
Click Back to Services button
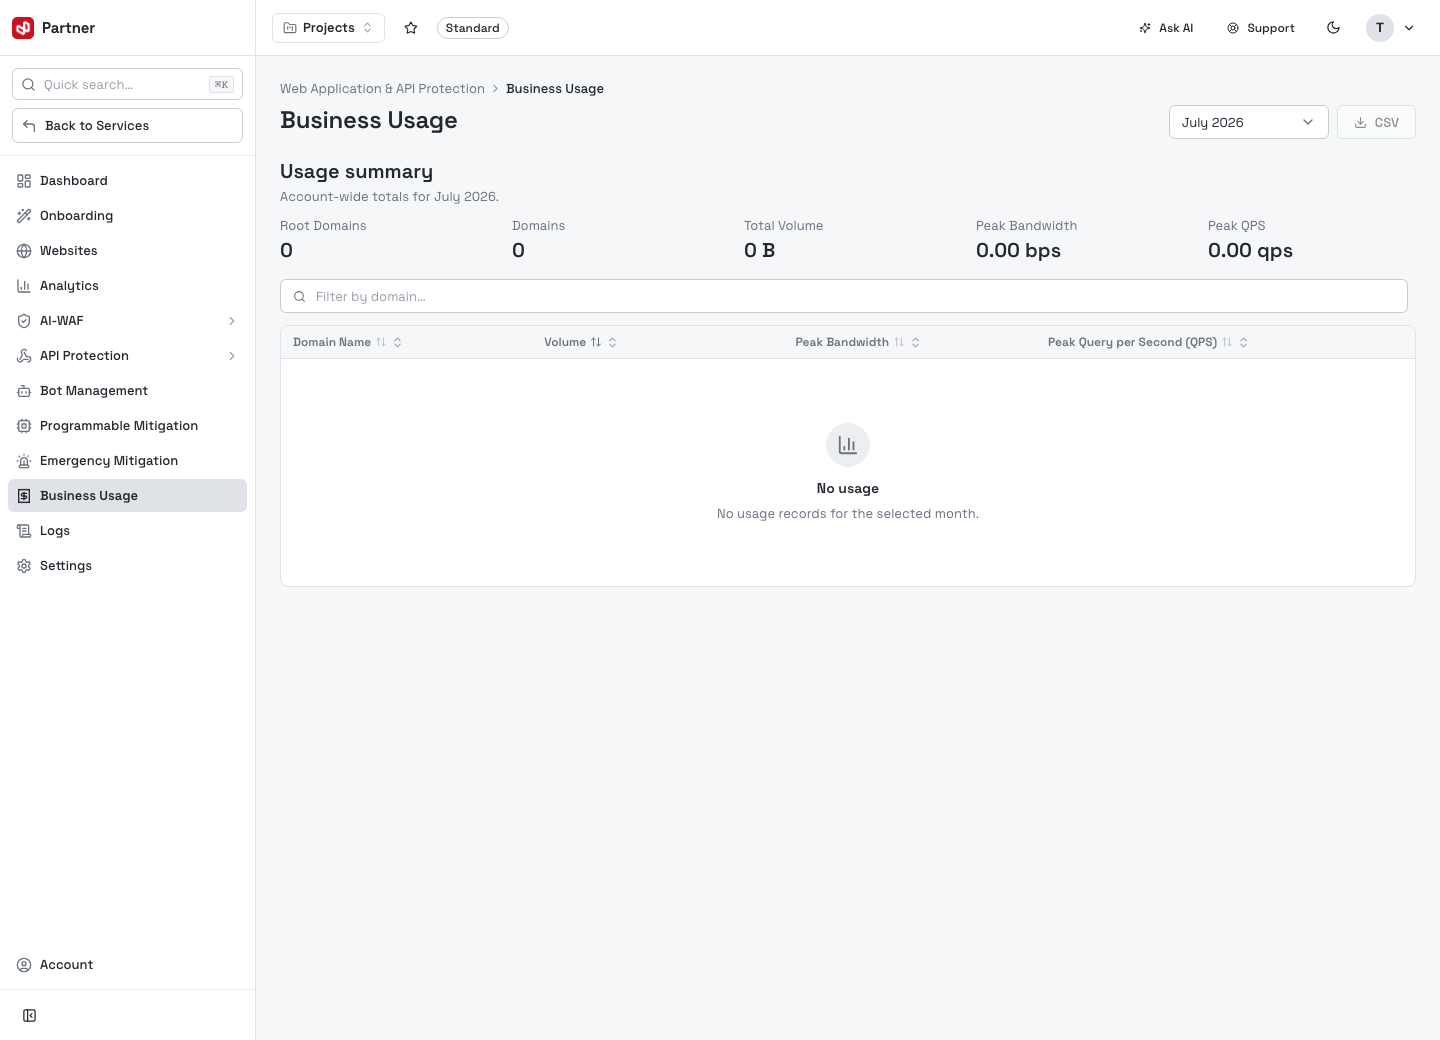(x=127, y=126)
